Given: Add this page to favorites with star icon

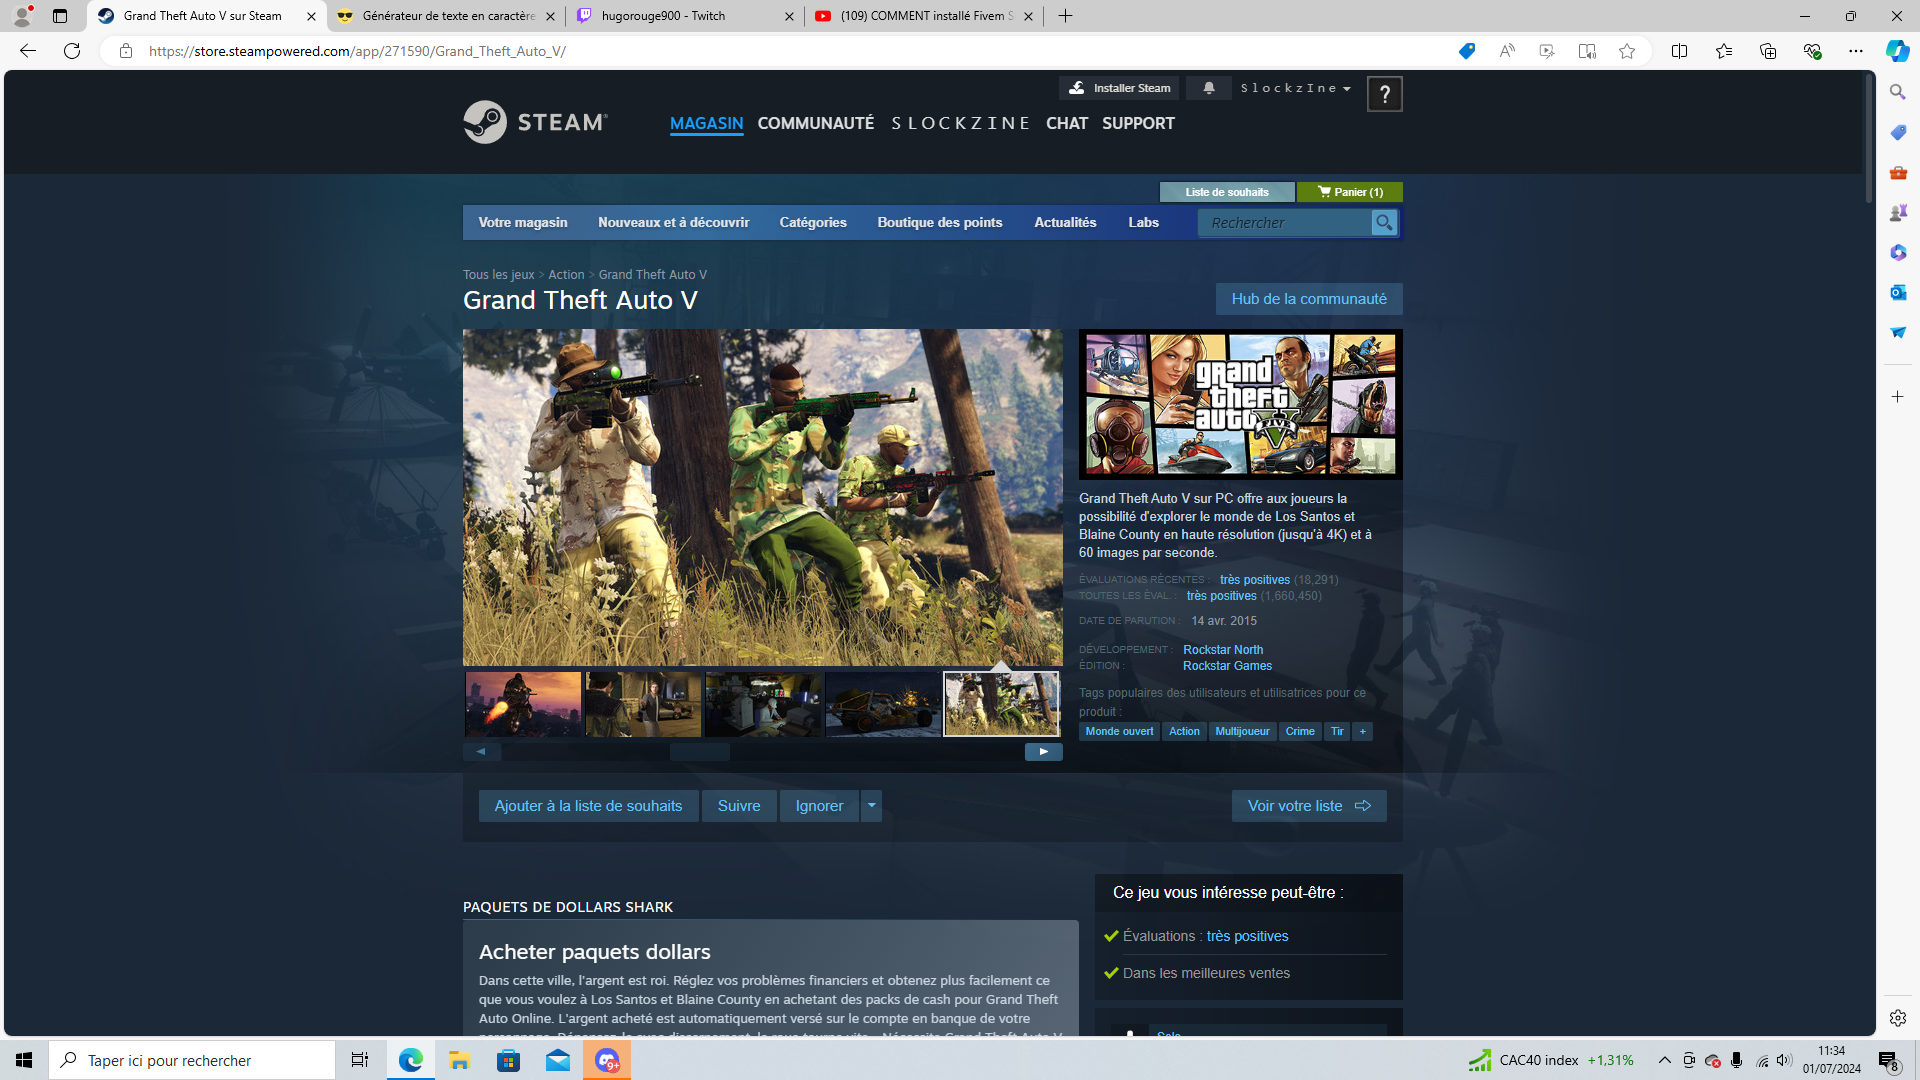Looking at the screenshot, I should pyautogui.click(x=1627, y=51).
